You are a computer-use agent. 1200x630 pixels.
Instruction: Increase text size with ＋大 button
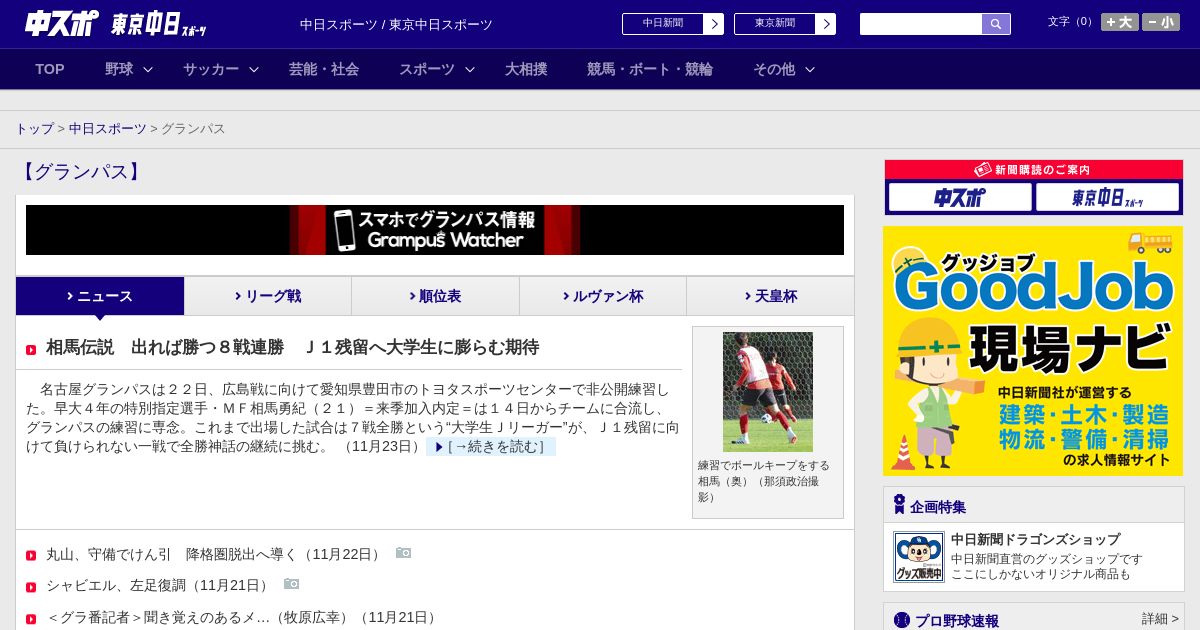pos(1119,22)
